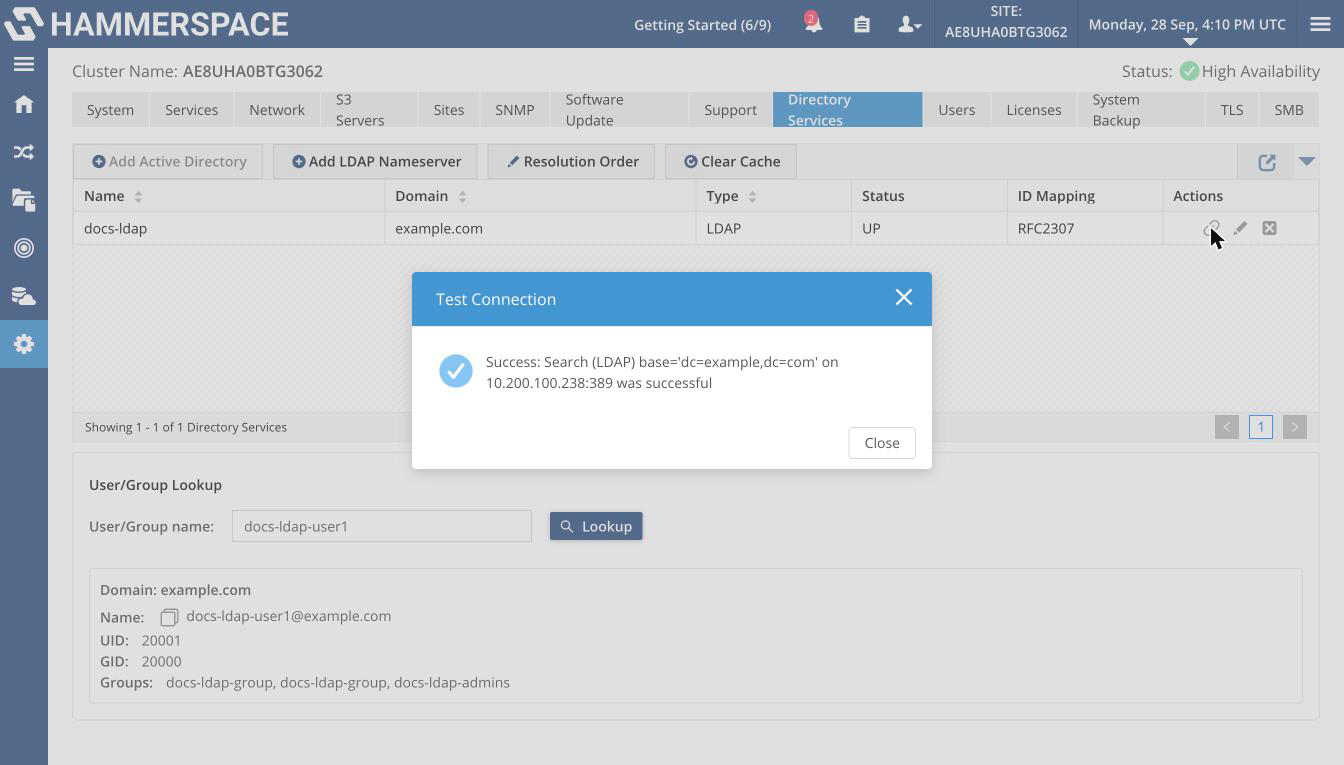The width and height of the screenshot is (1344, 765).
Task: Click Add LDAP Nameserver button
Action: point(376,161)
